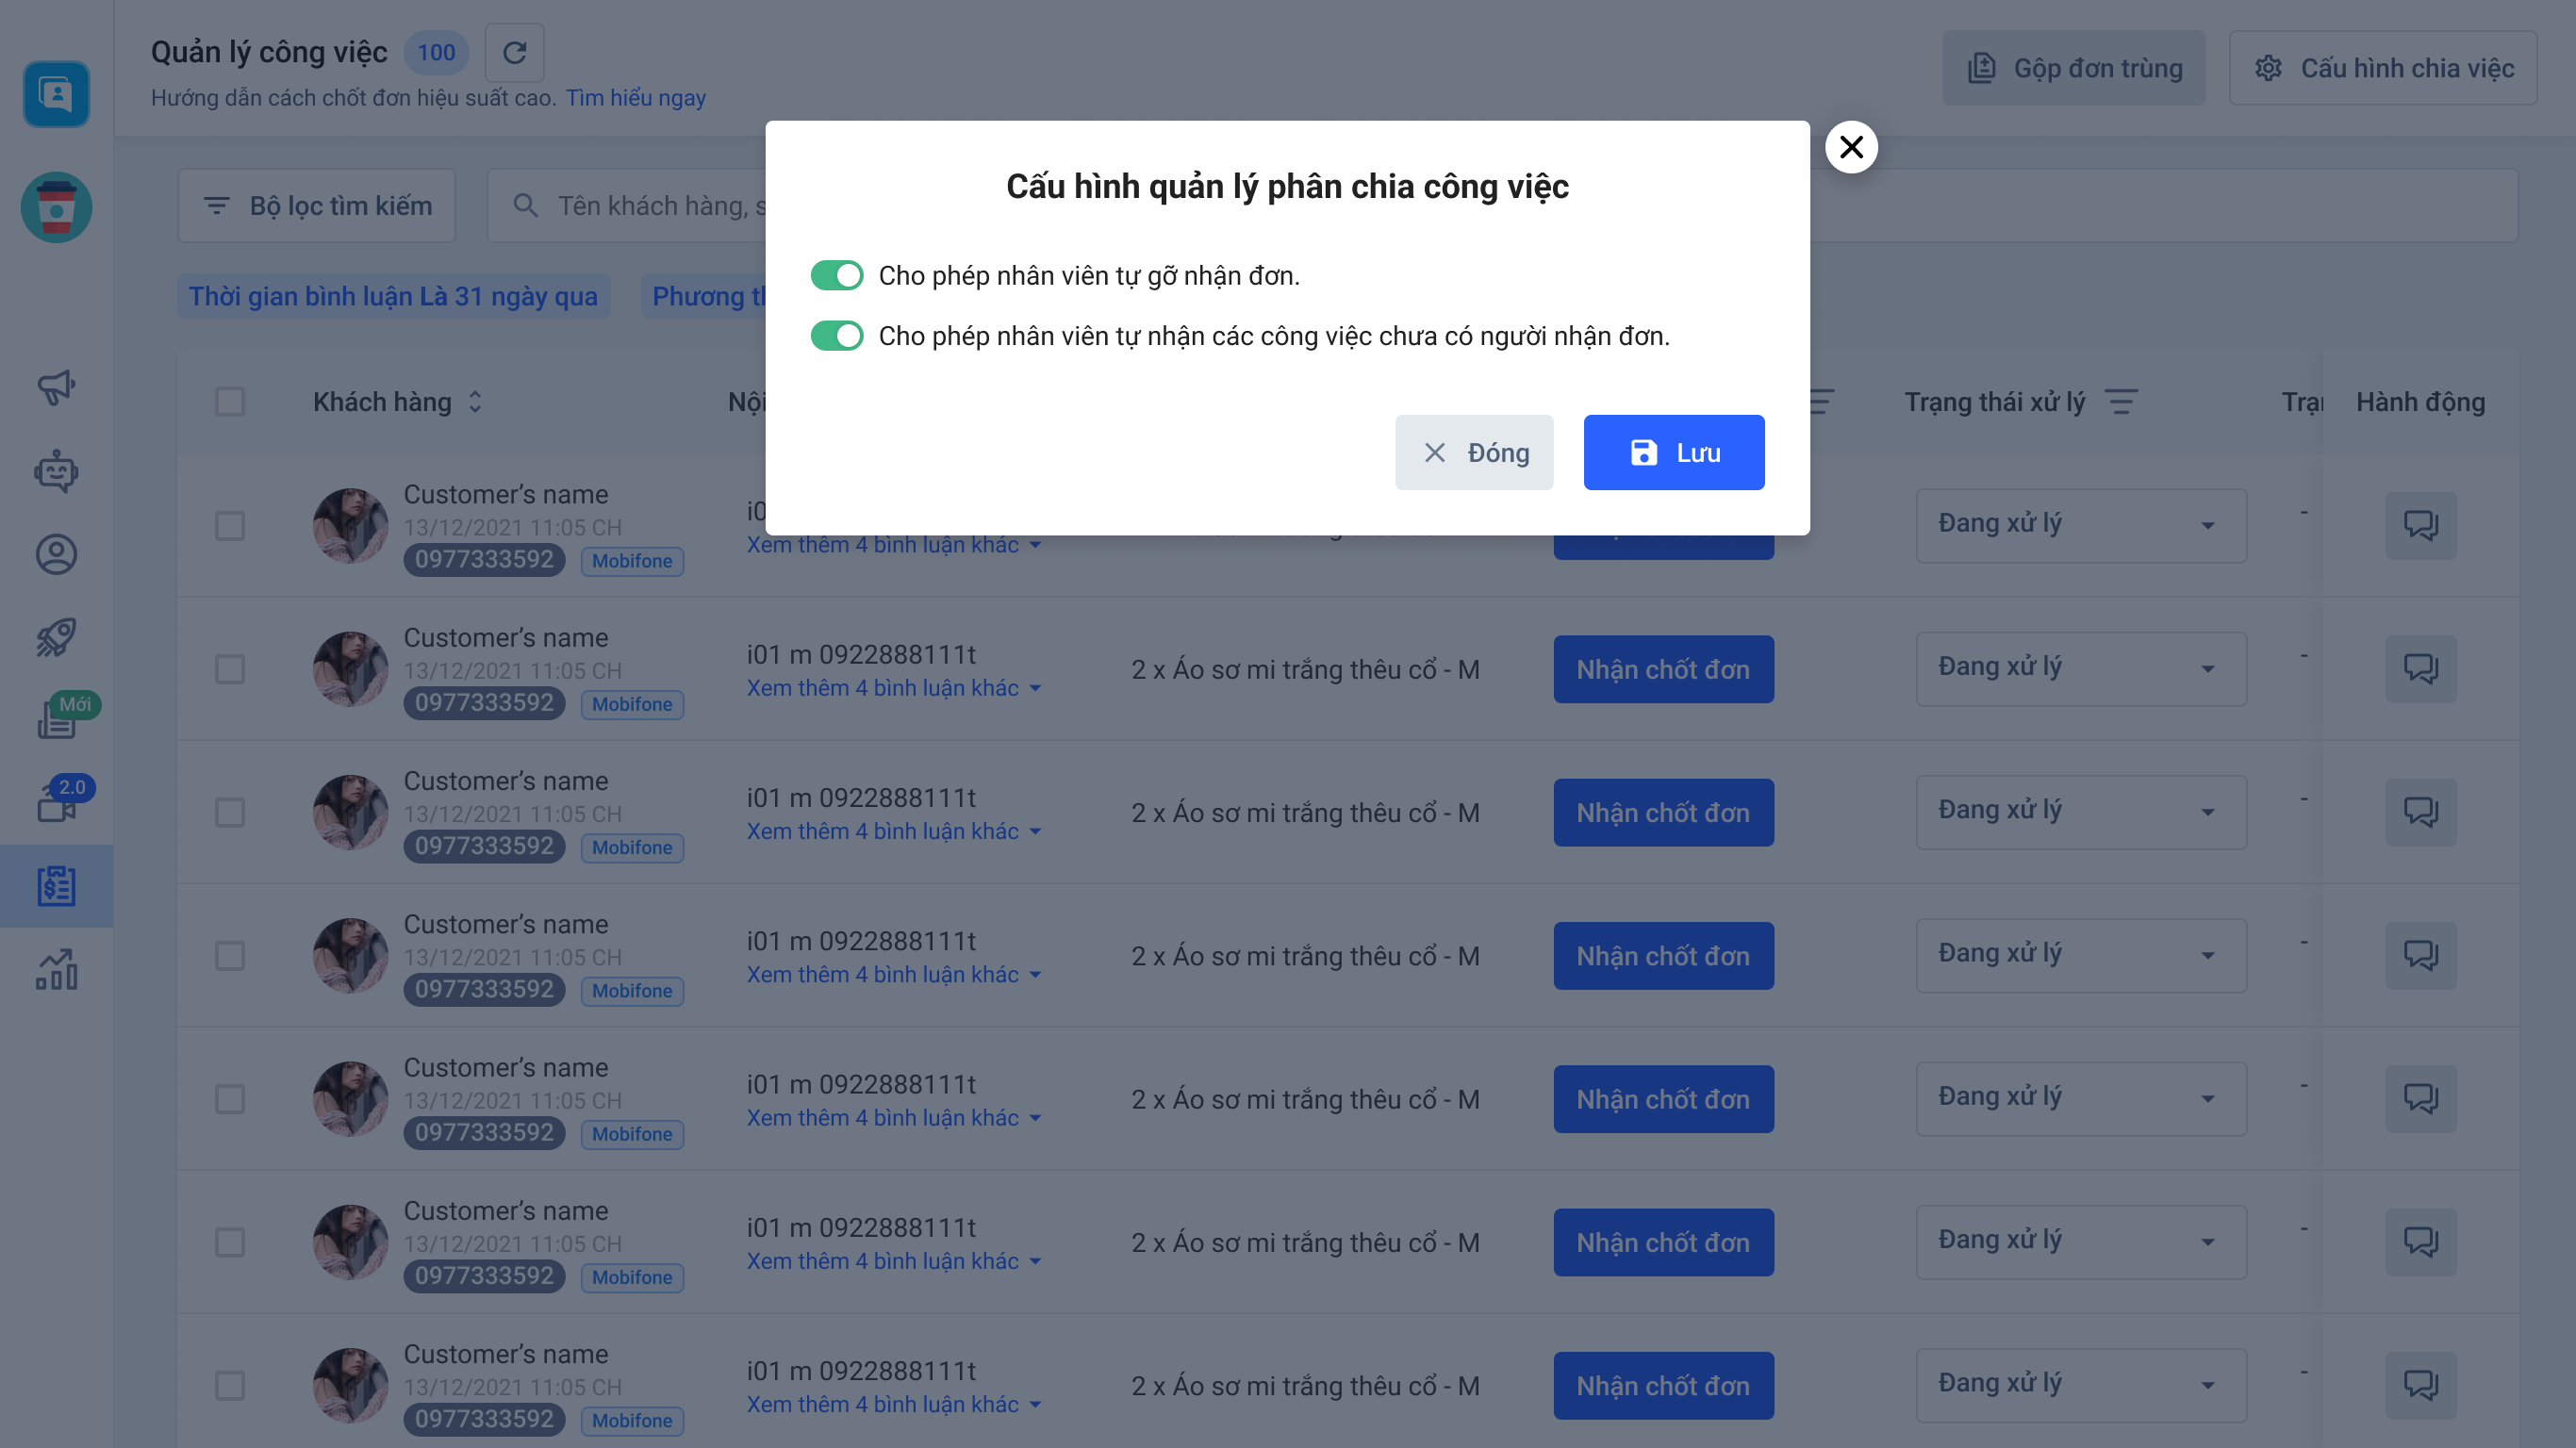
Task: Tick the select-all checkbox in the table header
Action: (x=230, y=402)
